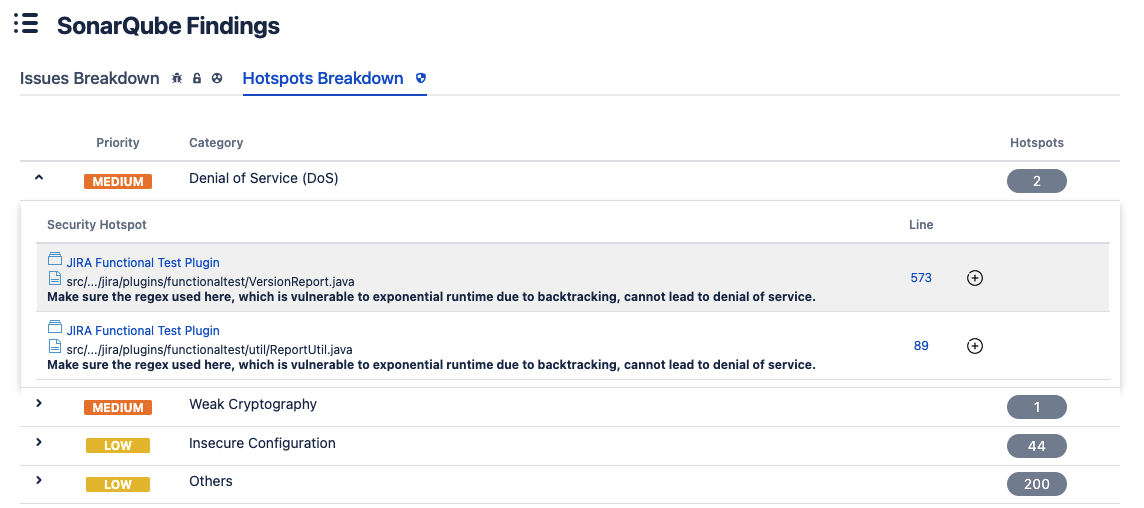Open JIRA Functional Test Plugin link above ReportUtil.java
The height and width of the screenshot is (508, 1144).
(x=143, y=331)
